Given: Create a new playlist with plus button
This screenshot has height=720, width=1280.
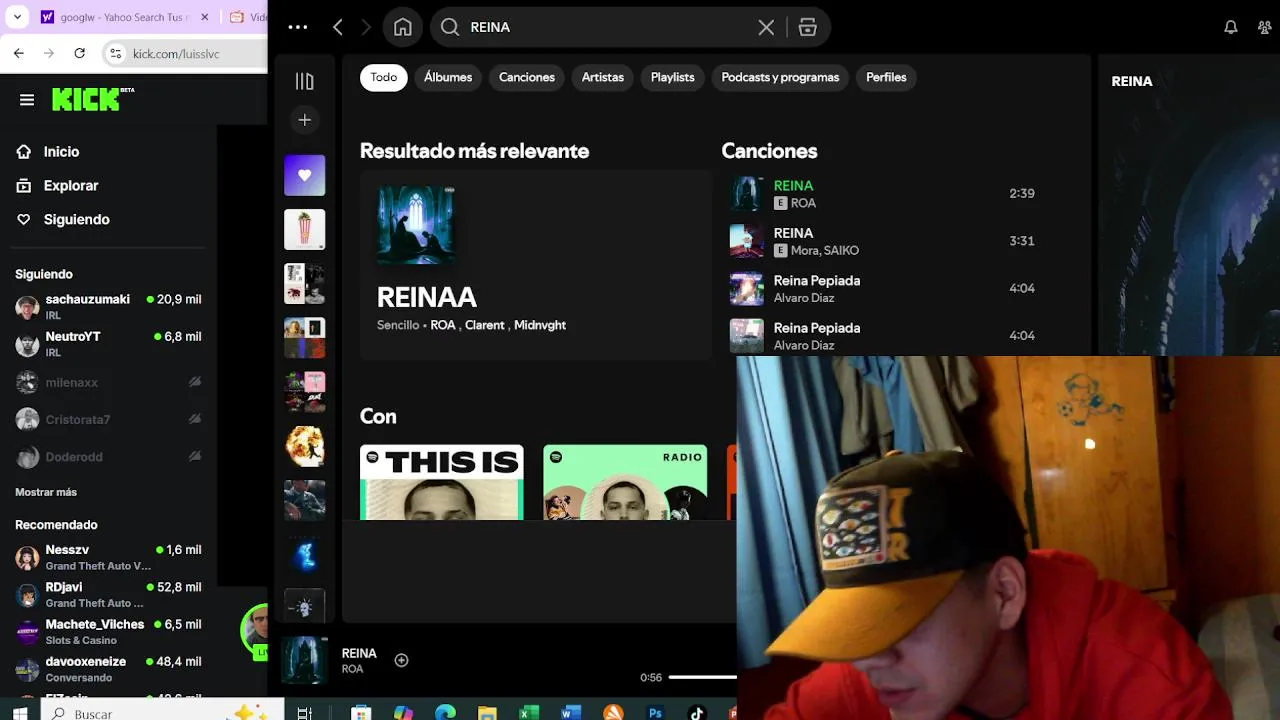Looking at the screenshot, I should point(305,120).
